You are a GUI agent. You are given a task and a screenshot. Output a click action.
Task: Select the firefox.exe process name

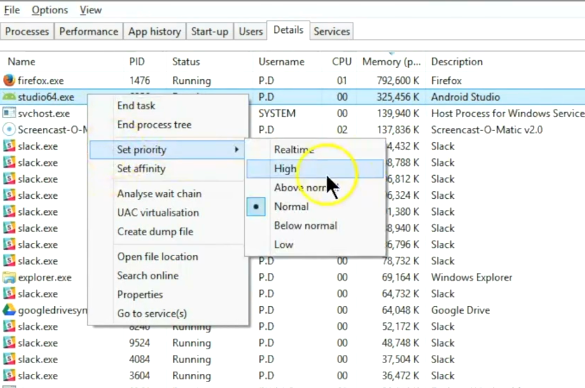[41, 81]
